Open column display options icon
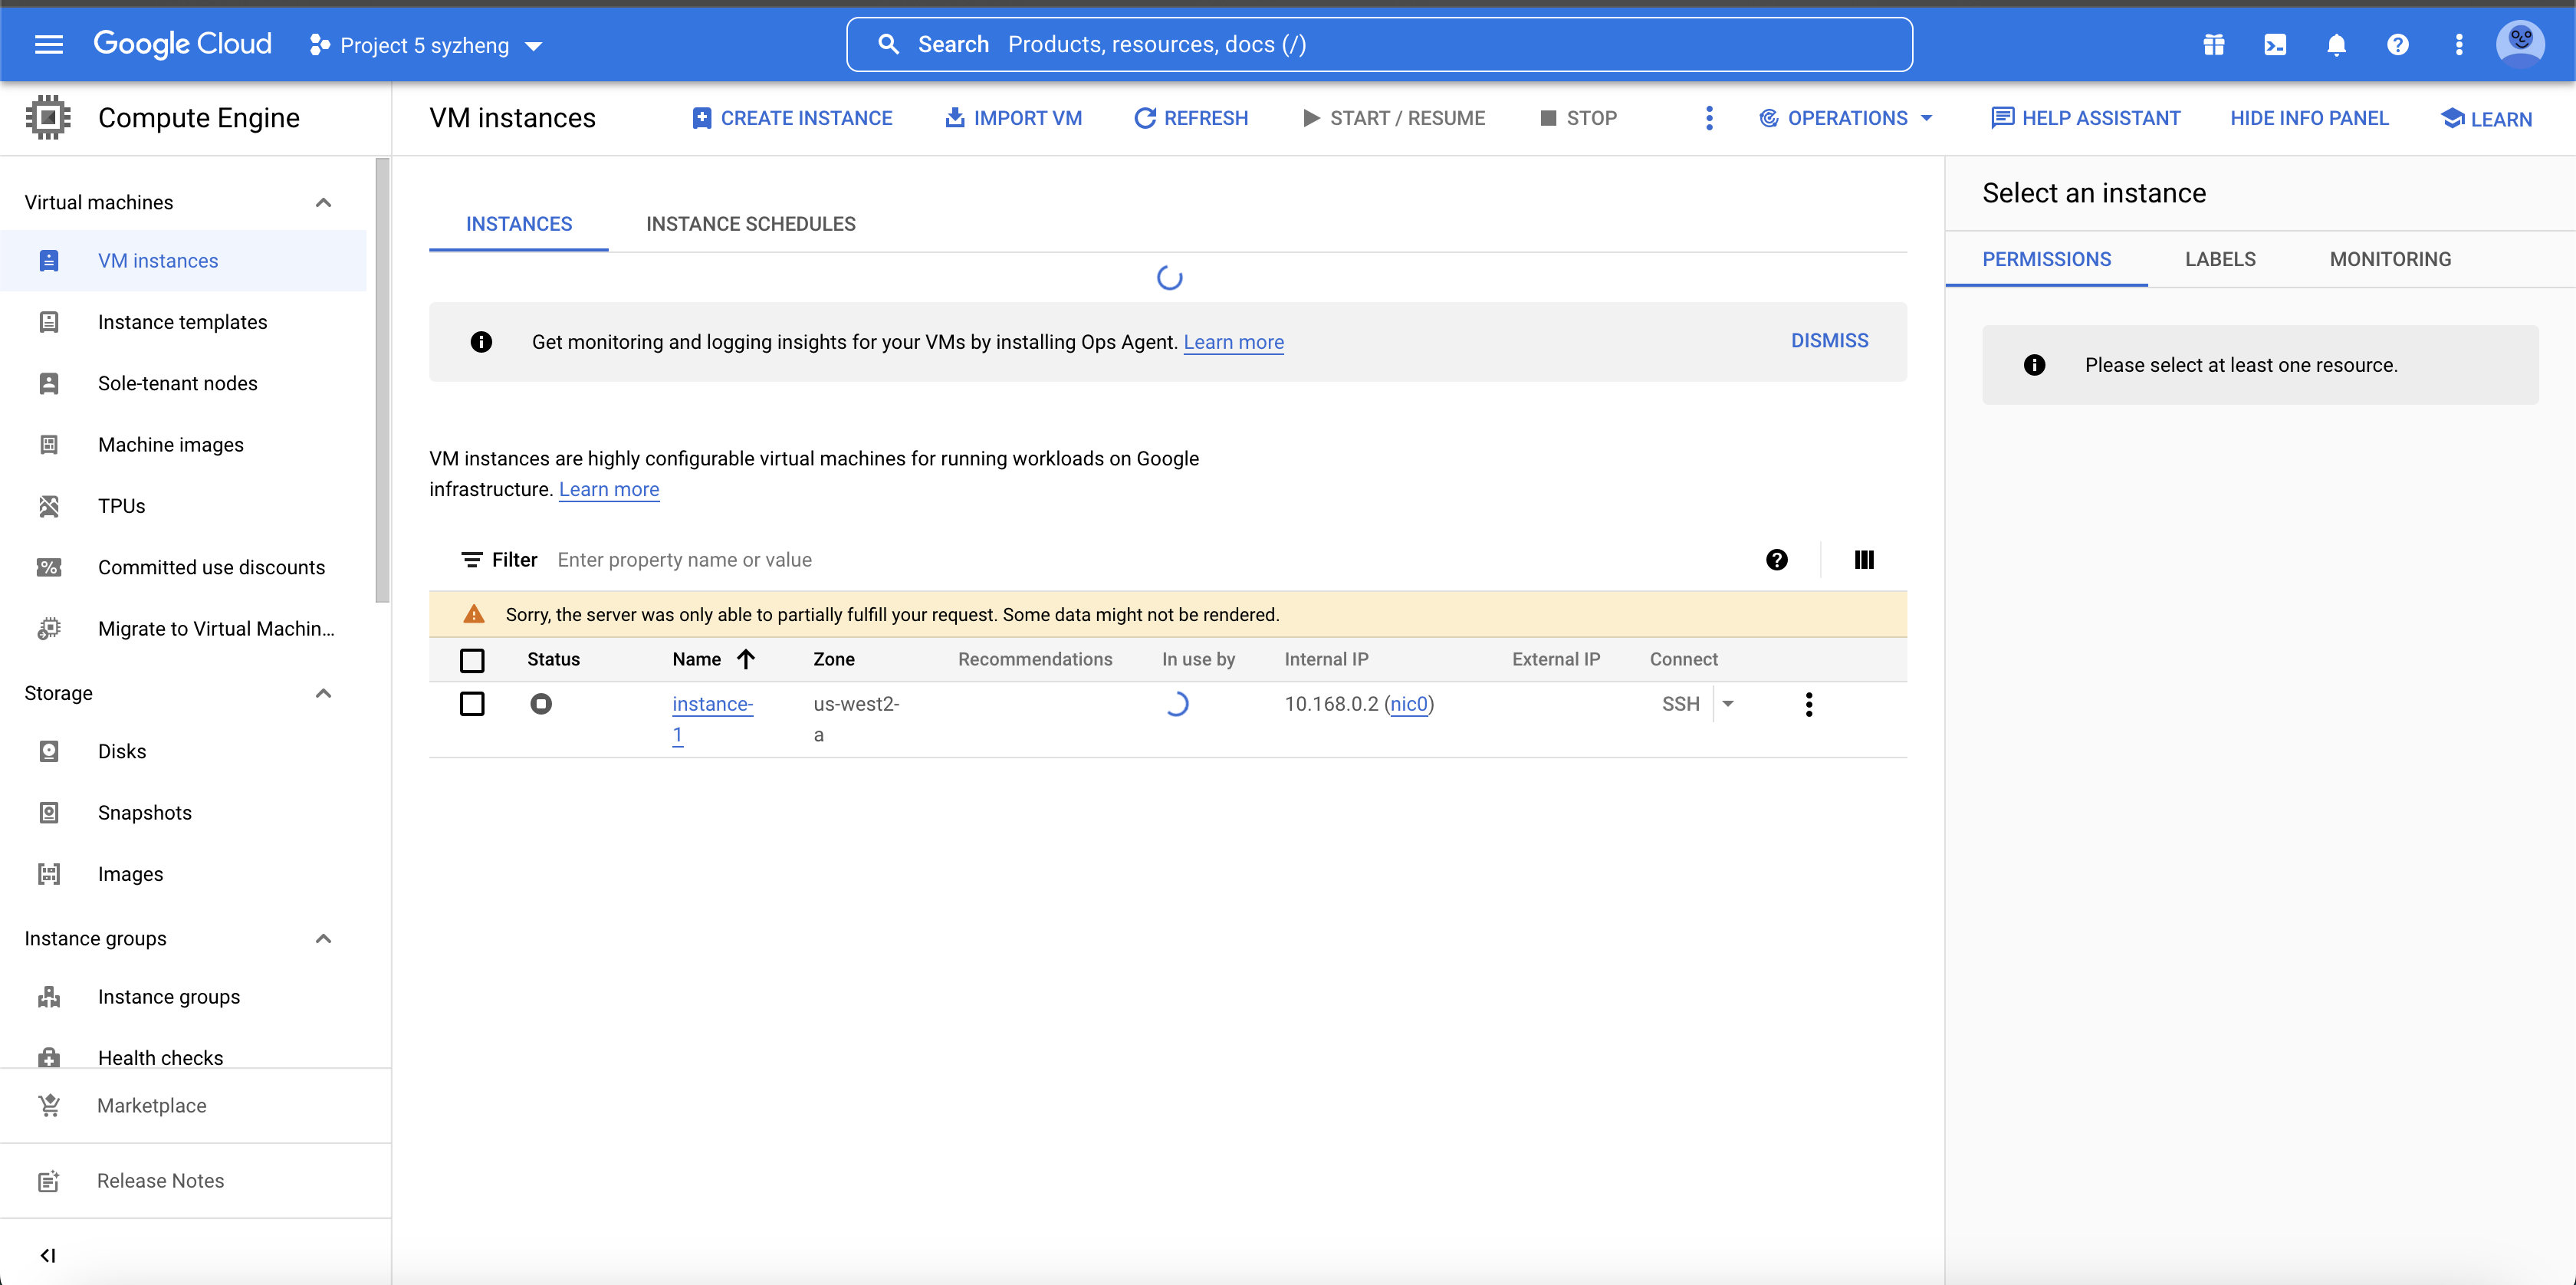Screen dimensions: 2576x1285 1864,560
